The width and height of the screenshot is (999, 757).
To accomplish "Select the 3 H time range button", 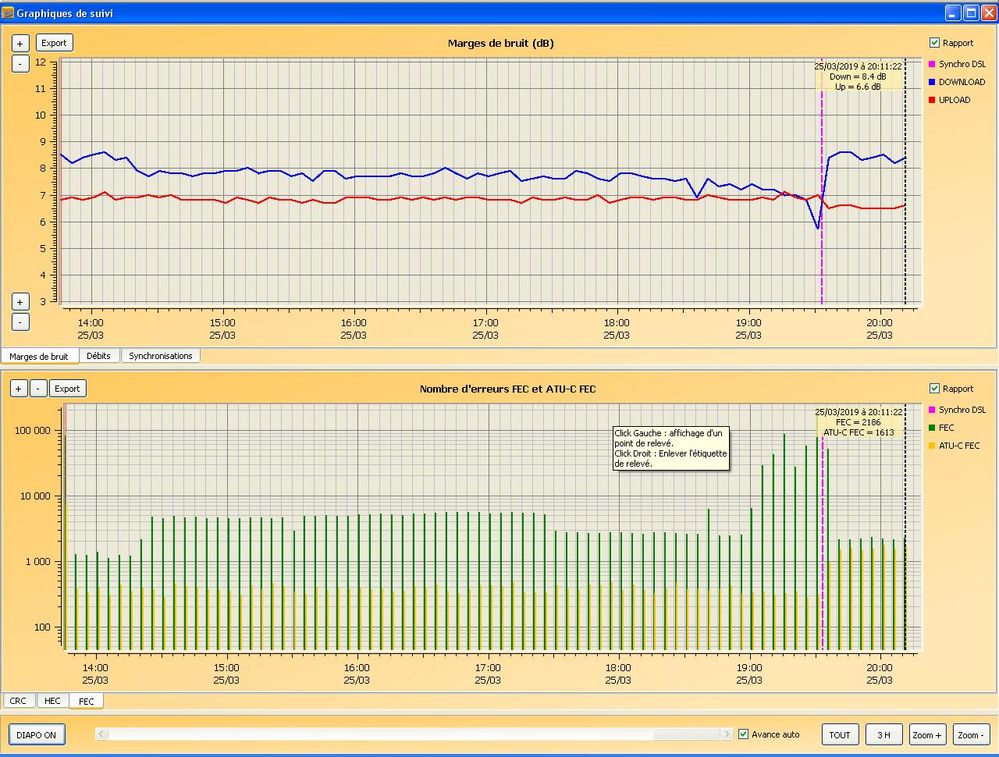I will (x=883, y=735).
